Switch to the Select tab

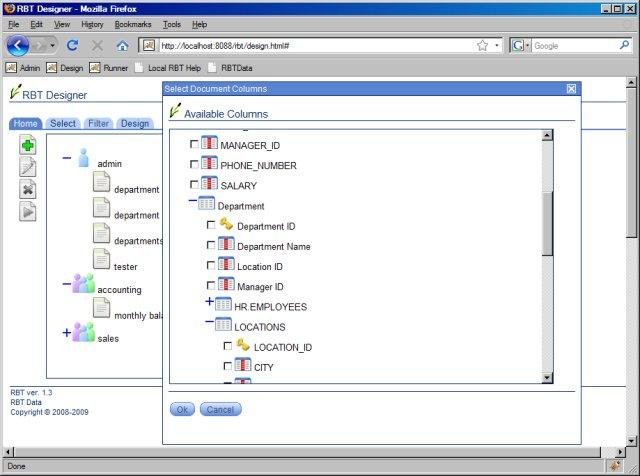[x=63, y=123]
